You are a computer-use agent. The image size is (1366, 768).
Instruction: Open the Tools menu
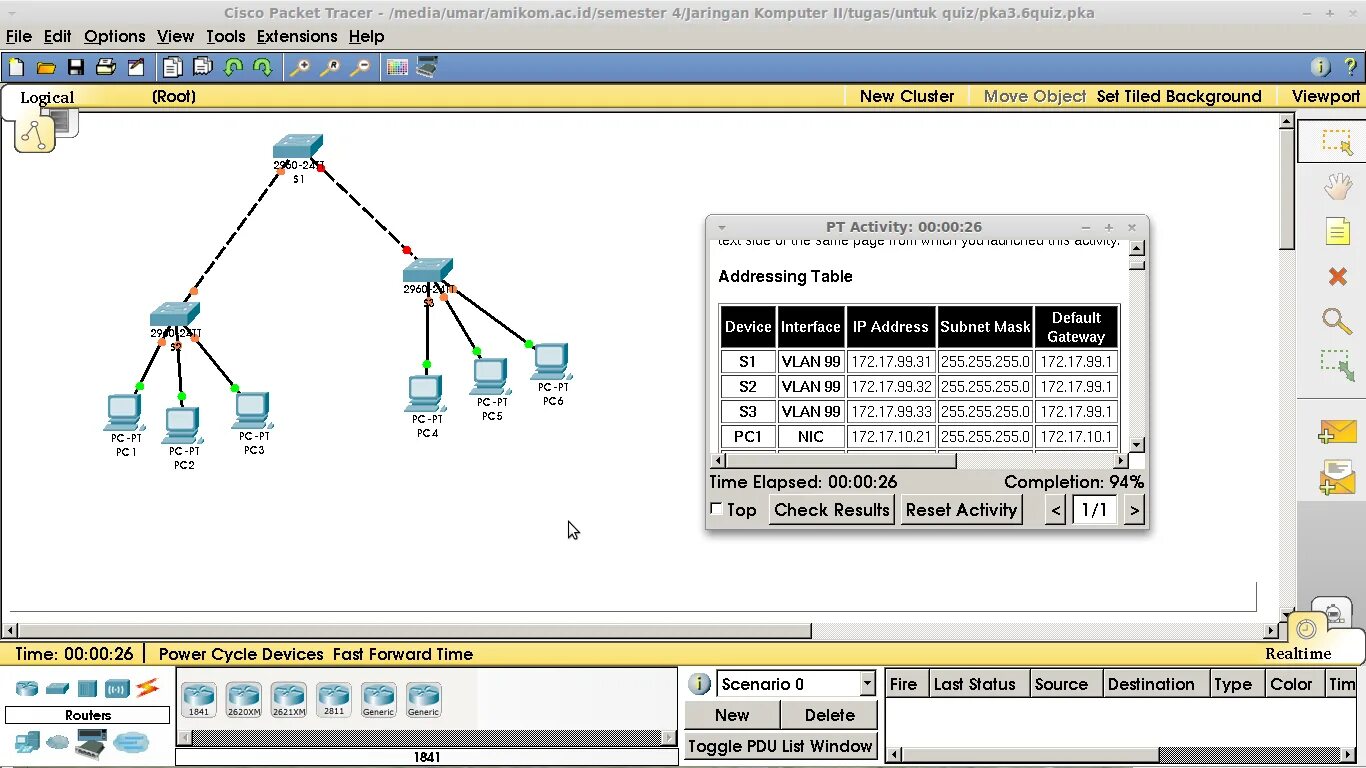(225, 36)
